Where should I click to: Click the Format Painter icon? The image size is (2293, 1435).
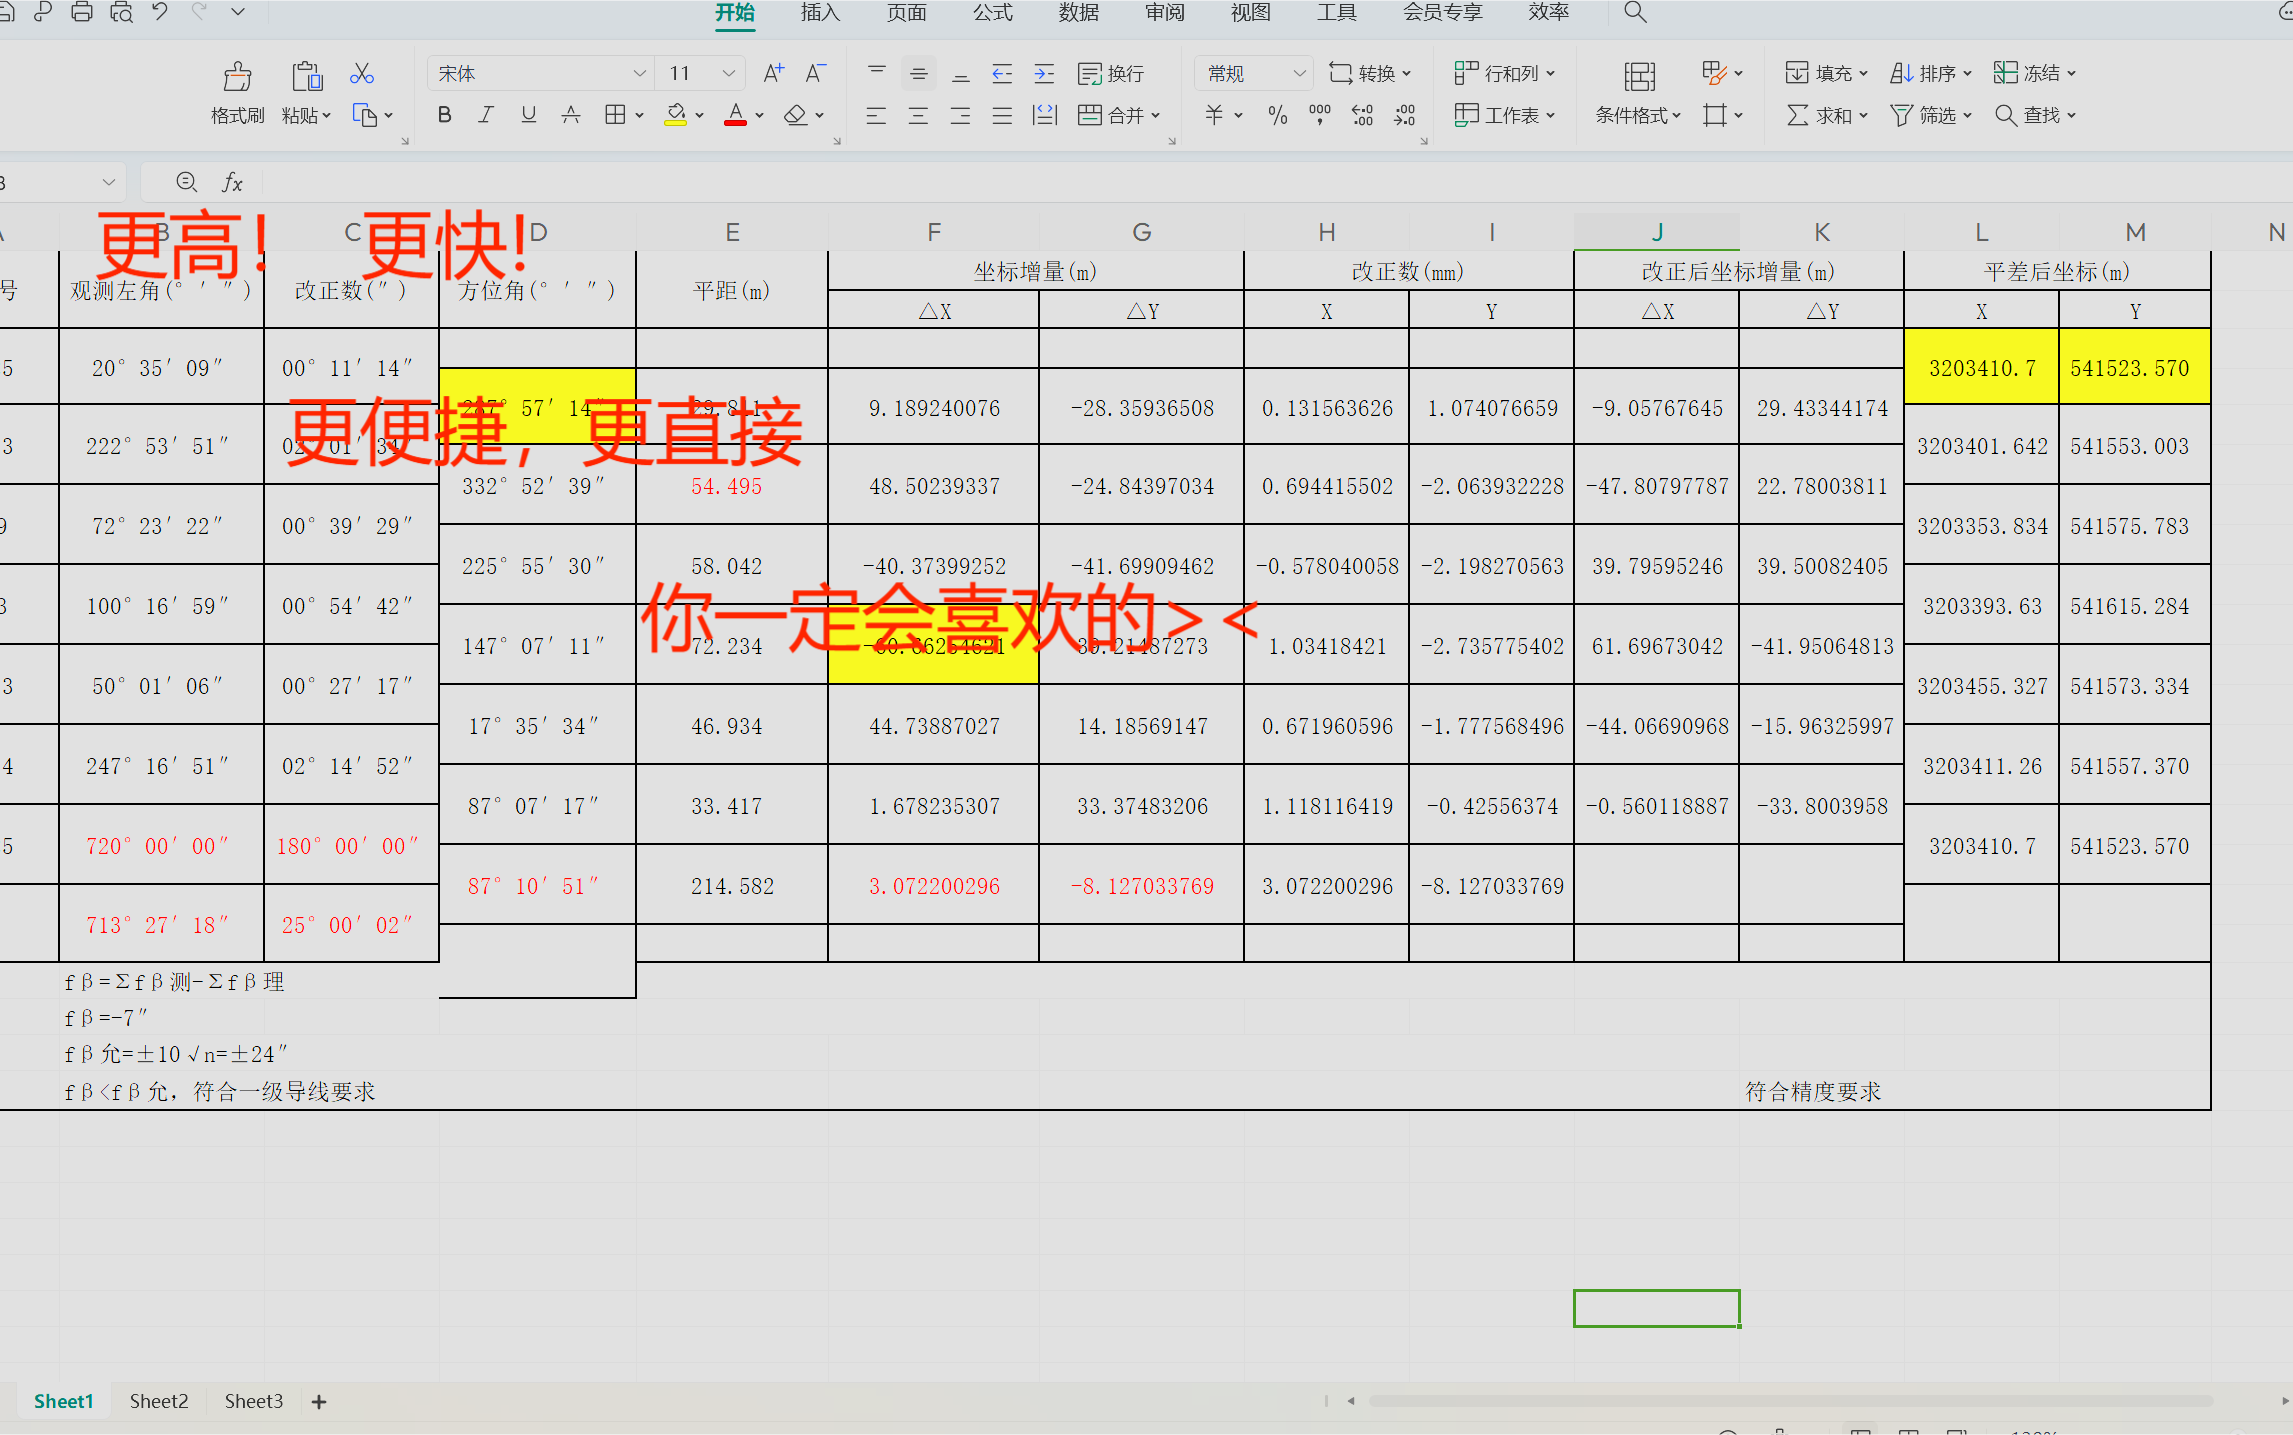[x=237, y=78]
